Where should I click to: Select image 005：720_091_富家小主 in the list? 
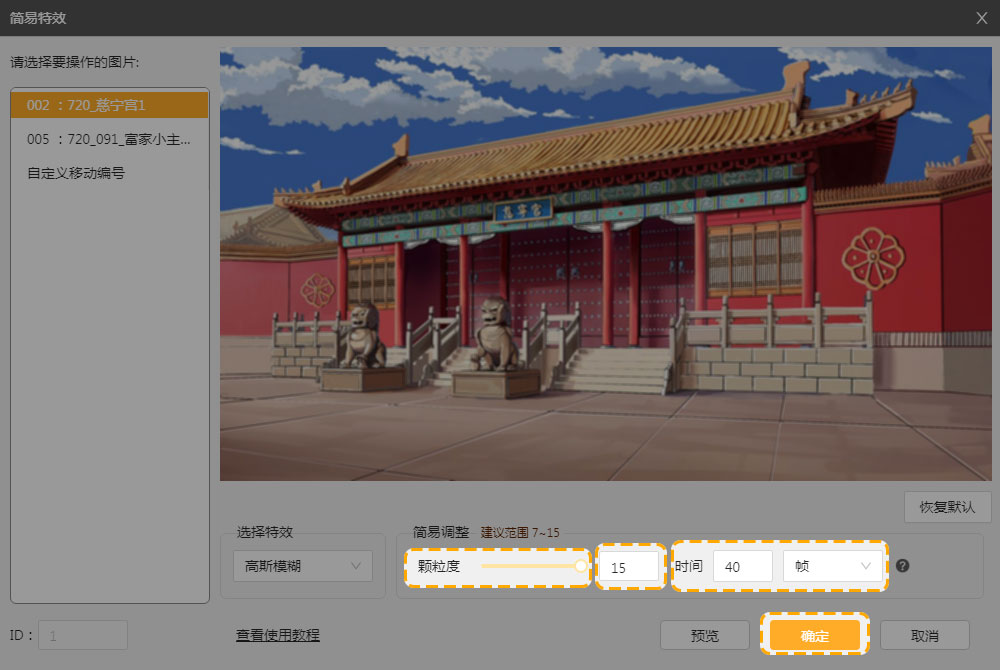[x=109, y=139]
